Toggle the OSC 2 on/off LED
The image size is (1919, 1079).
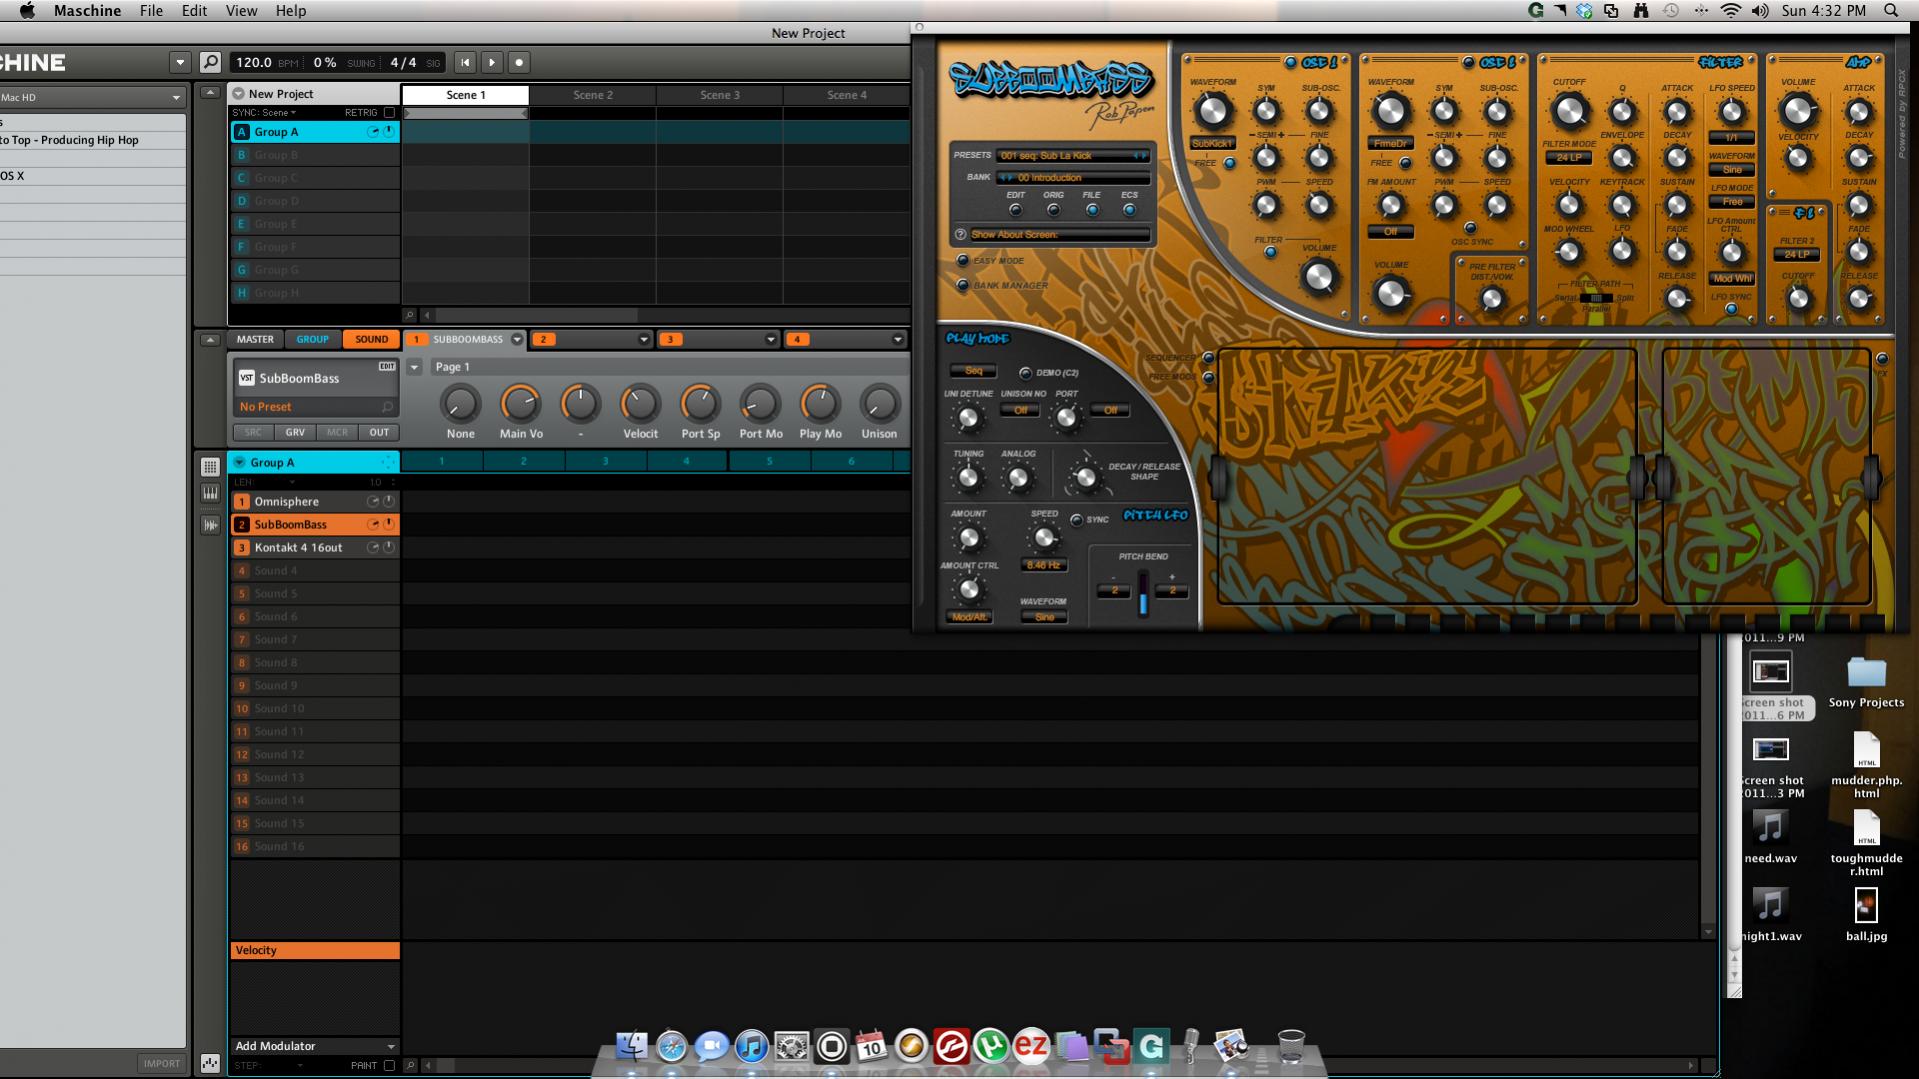(1468, 62)
